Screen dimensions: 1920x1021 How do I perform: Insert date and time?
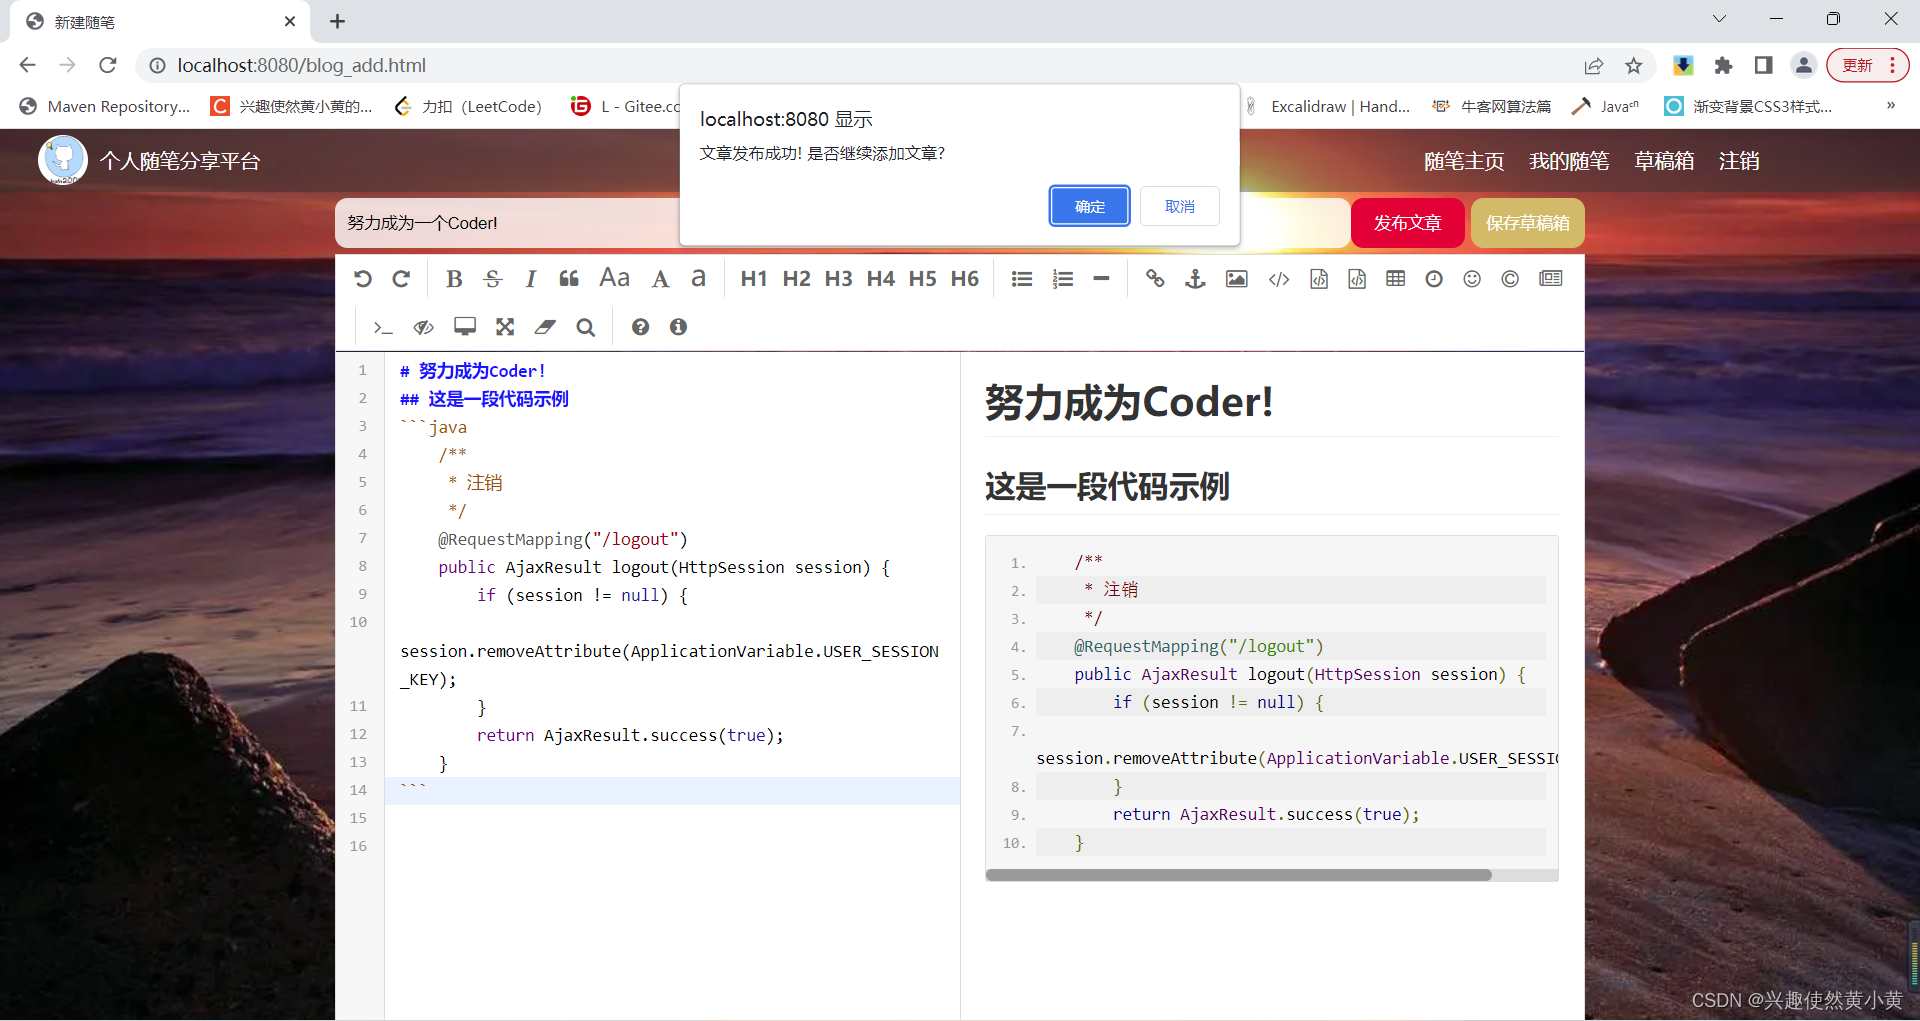[x=1434, y=279]
